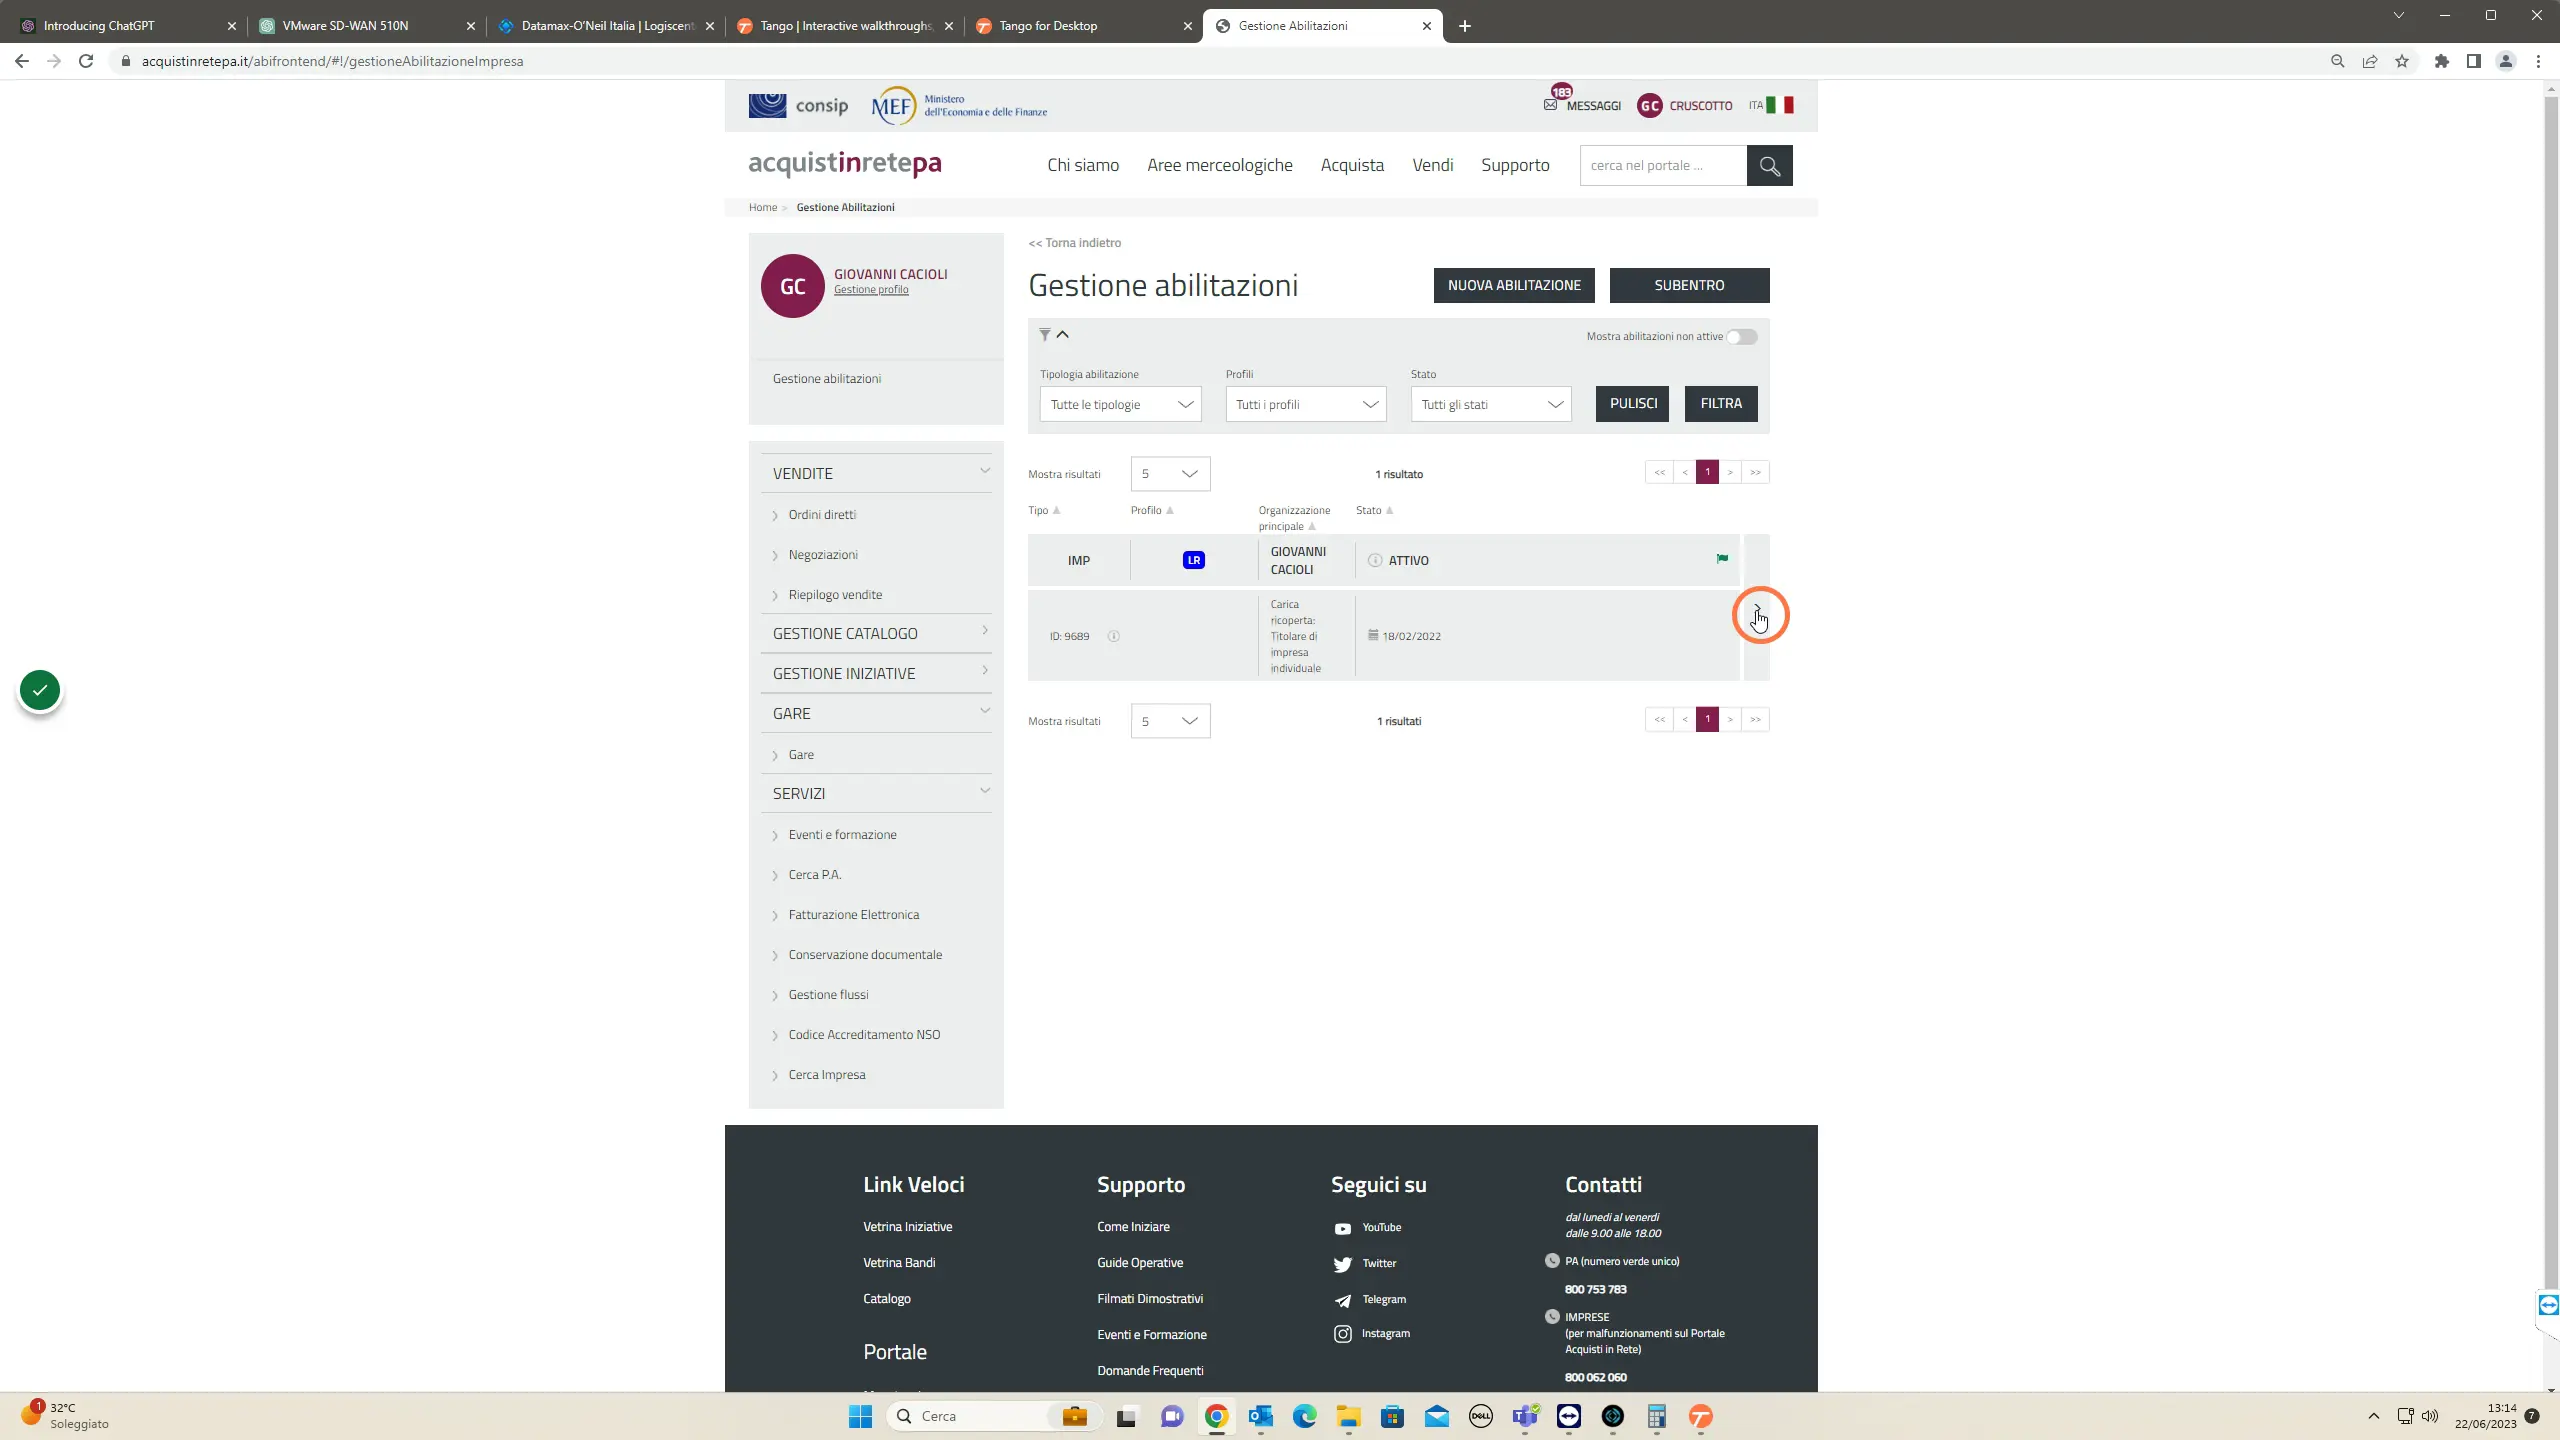Screen dimensions: 2560x1440
Task: Click the Instagram icon in footer
Action: [x=1342, y=1334]
